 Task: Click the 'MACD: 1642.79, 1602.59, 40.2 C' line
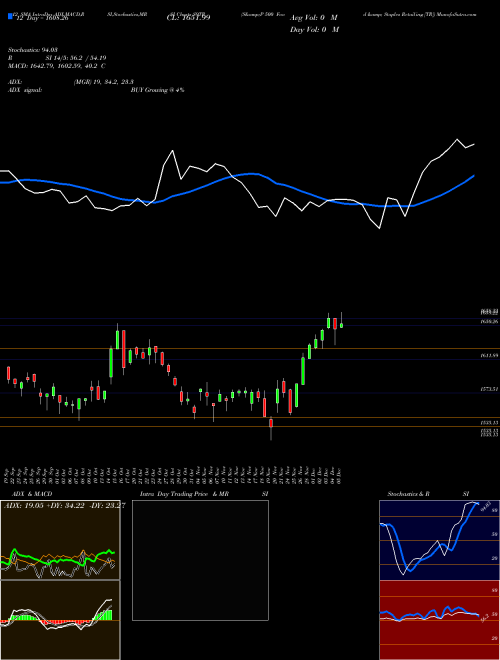pos(57,66)
